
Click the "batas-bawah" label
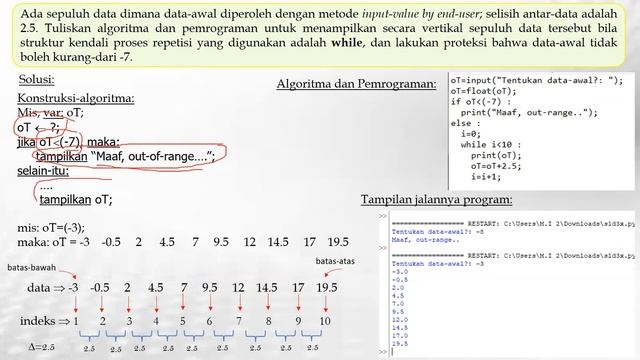31,268
